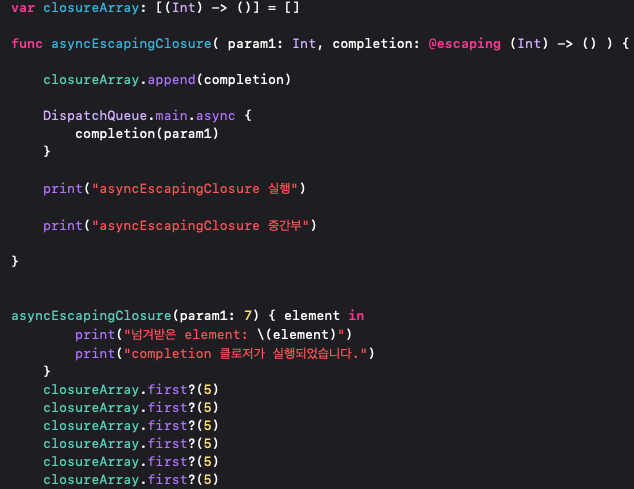
Task: Click the string "넘겨받은 element:"
Action: coord(186,334)
